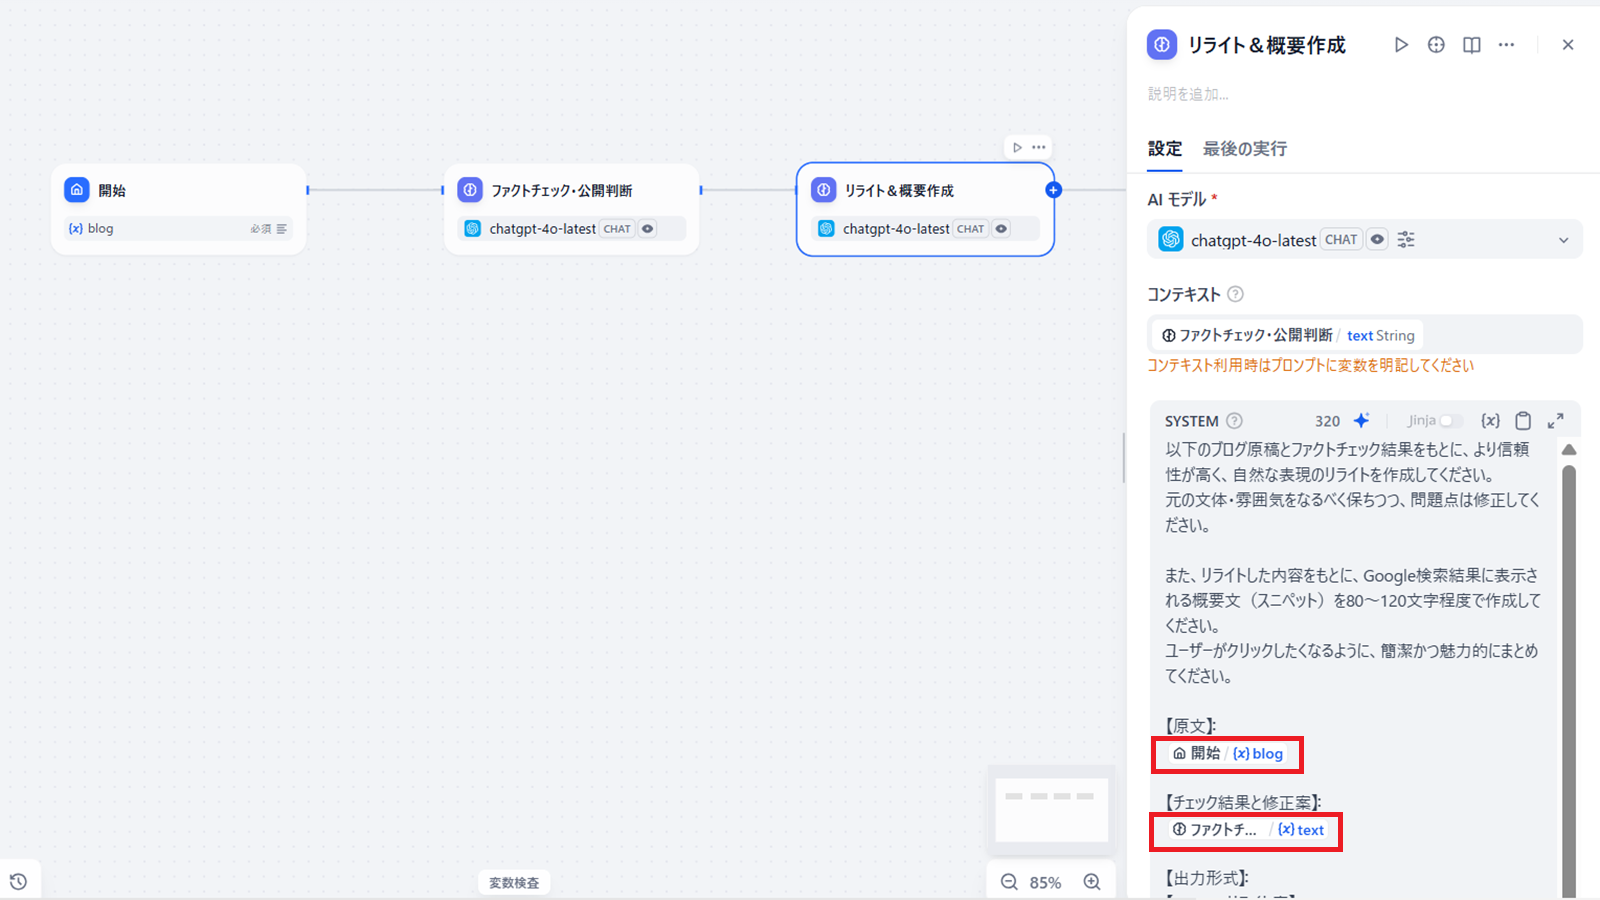
Task: Copy the SYSTEM prompt with clipboard icon
Action: (x=1523, y=421)
